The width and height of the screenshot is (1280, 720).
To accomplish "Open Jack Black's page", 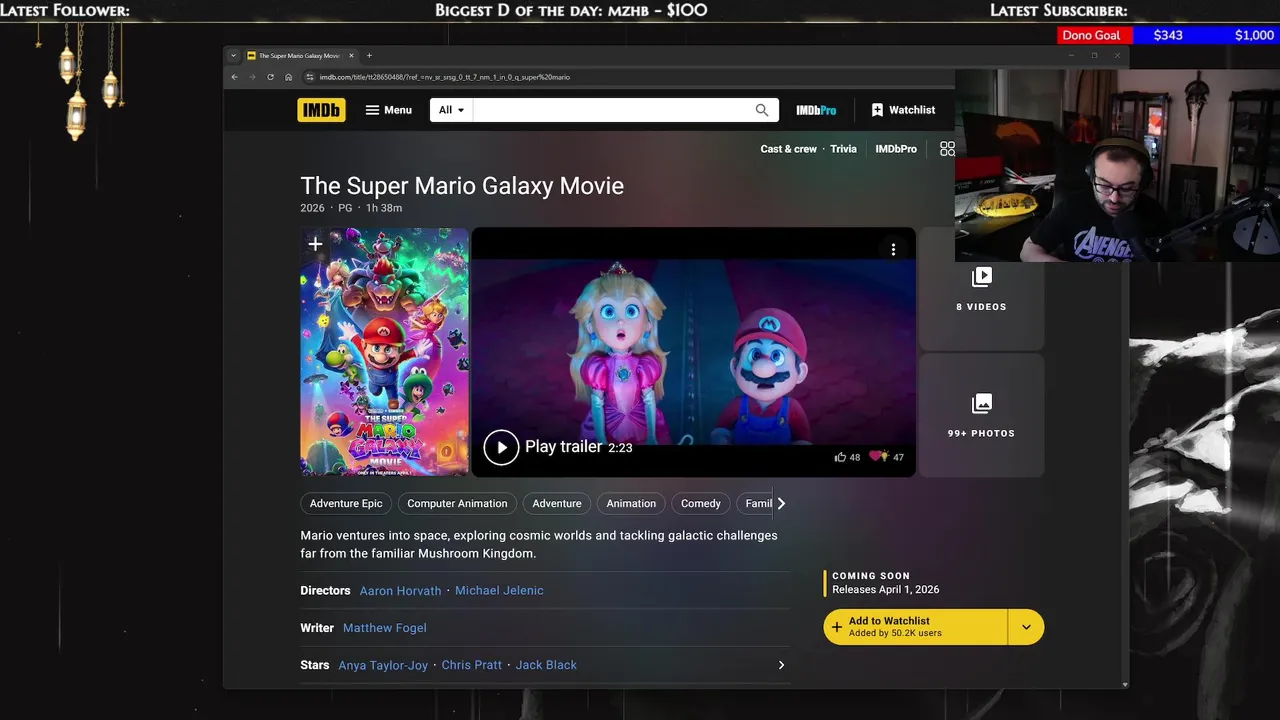I will click(x=546, y=665).
